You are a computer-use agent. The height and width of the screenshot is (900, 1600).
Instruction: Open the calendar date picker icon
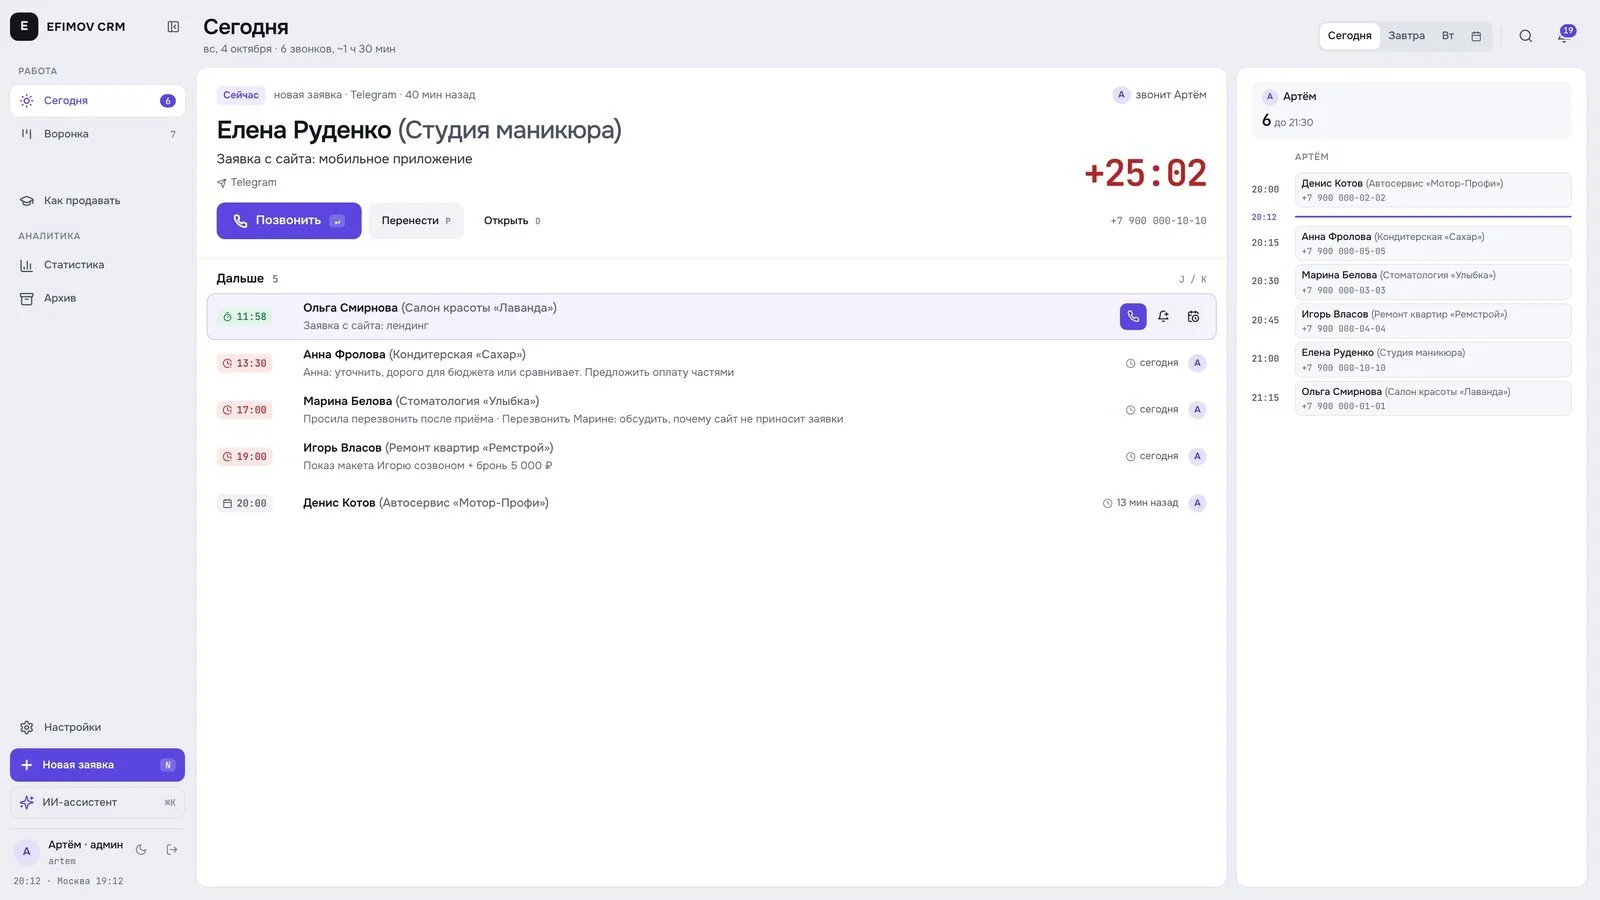click(x=1476, y=36)
